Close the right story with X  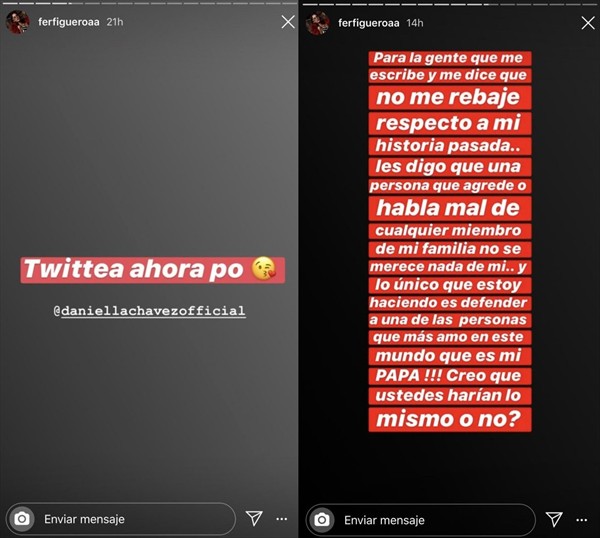(588, 23)
